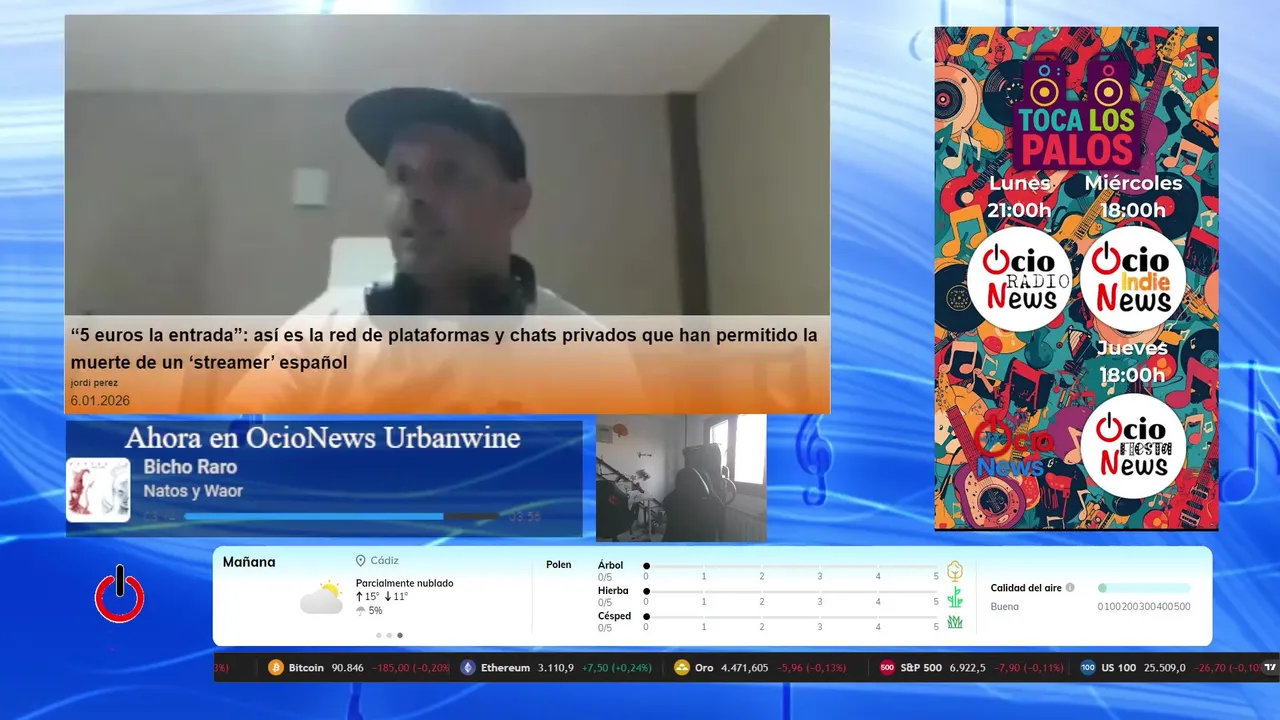Click the red power logo icon
Image resolution: width=1280 pixels, height=720 pixels.
[x=120, y=596]
